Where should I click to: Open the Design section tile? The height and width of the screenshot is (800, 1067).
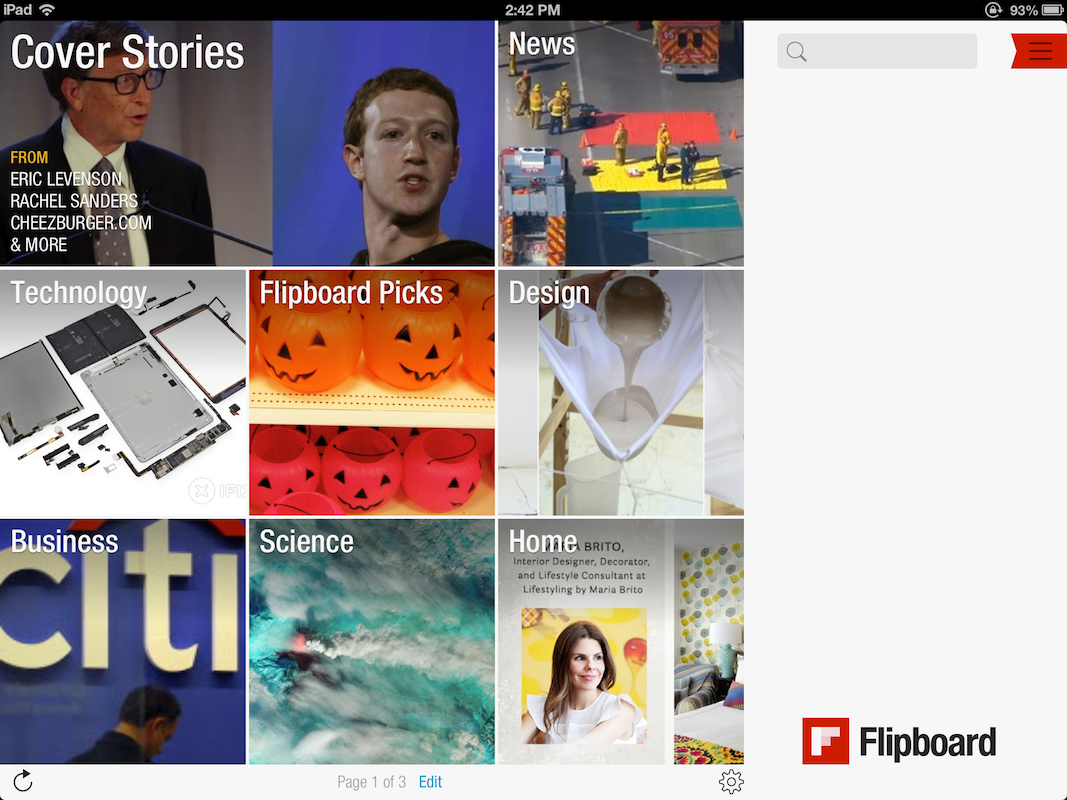coord(621,393)
